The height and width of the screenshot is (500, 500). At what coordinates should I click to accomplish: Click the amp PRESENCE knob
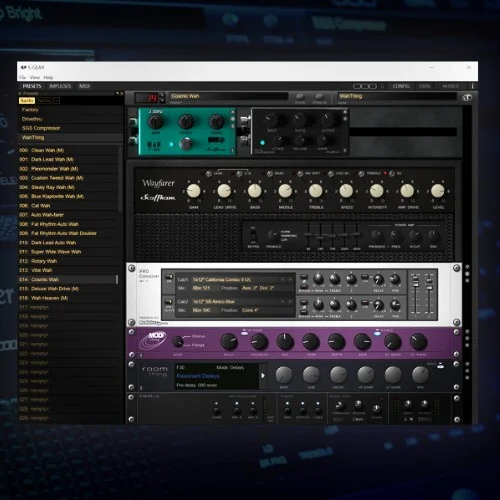(x=377, y=236)
